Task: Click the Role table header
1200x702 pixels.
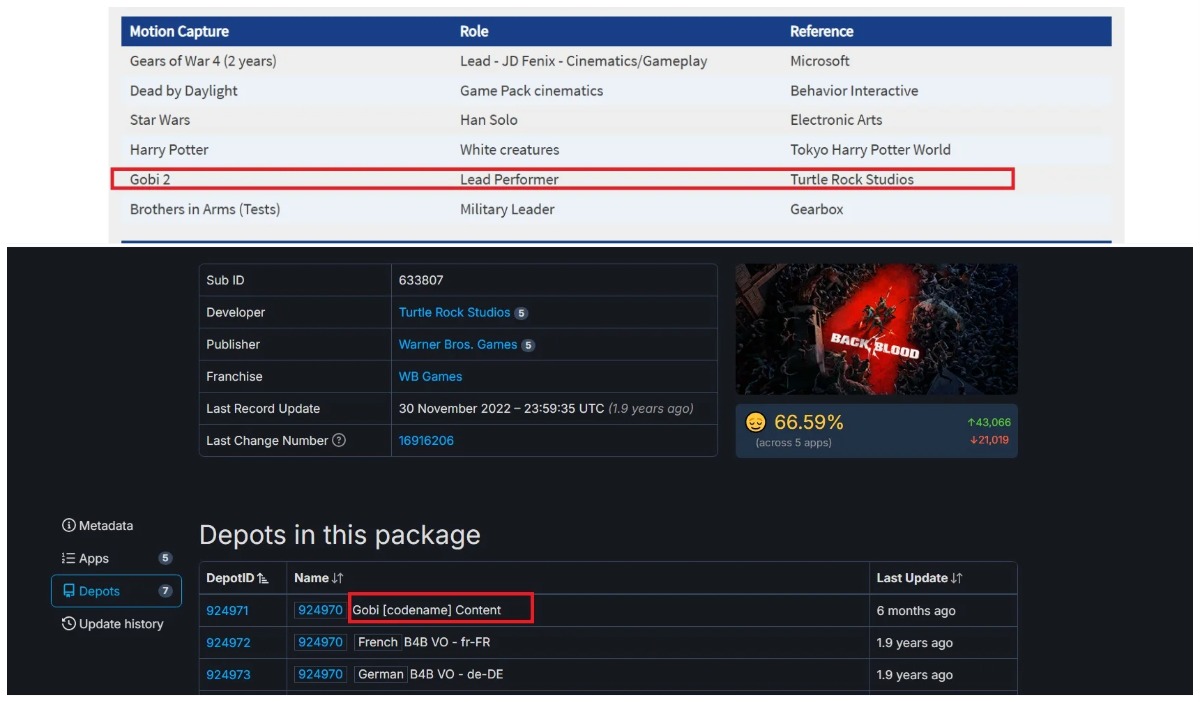Action: click(474, 31)
